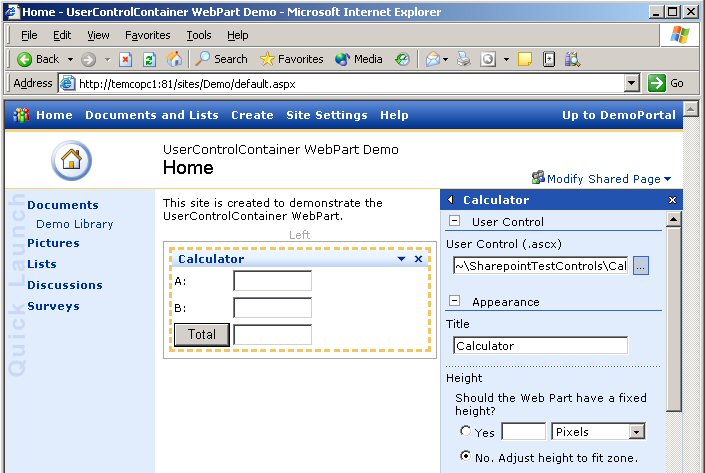Open the Pixels height unit dropdown
Viewport: 705px width, 473px height.
[x=636, y=432]
